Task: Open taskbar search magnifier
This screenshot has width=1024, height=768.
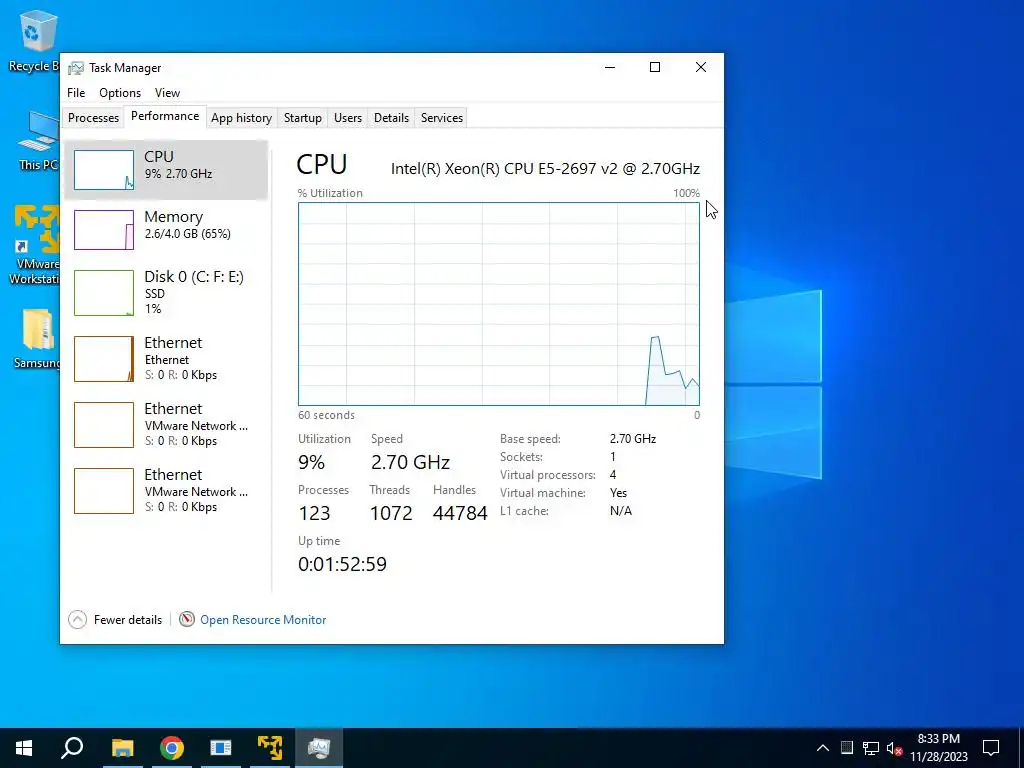Action: [x=72, y=748]
